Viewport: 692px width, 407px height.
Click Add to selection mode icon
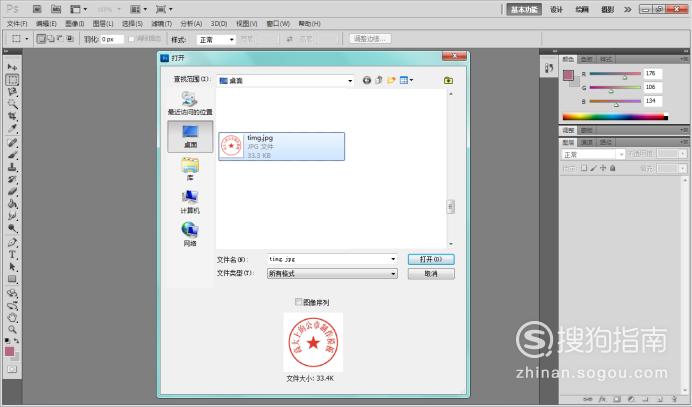pyautogui.click(x=51, y=39)
